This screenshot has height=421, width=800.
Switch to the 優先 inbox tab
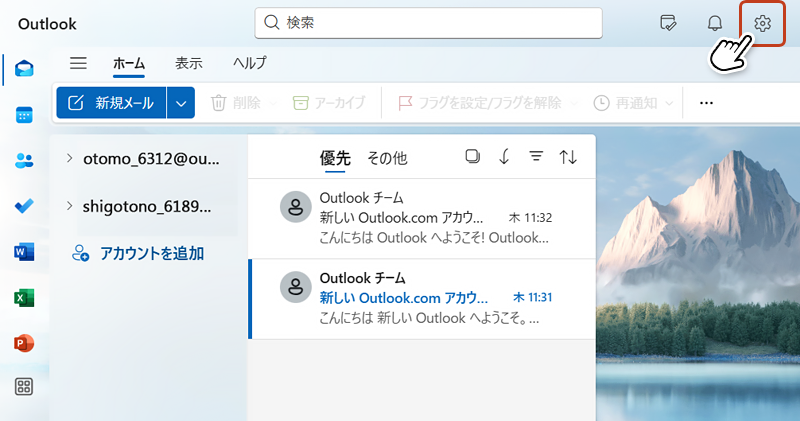pos(335,158)
